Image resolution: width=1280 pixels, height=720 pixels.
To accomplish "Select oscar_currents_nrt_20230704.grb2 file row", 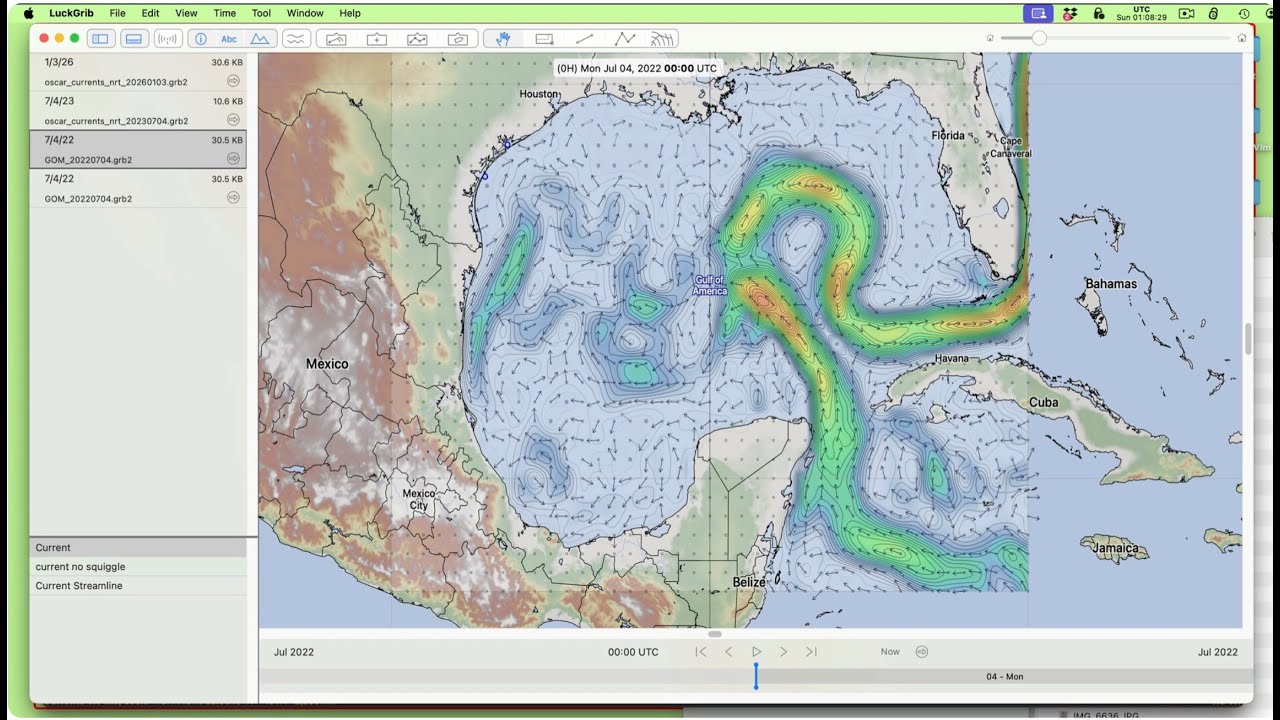I will [x=138, y=111].
